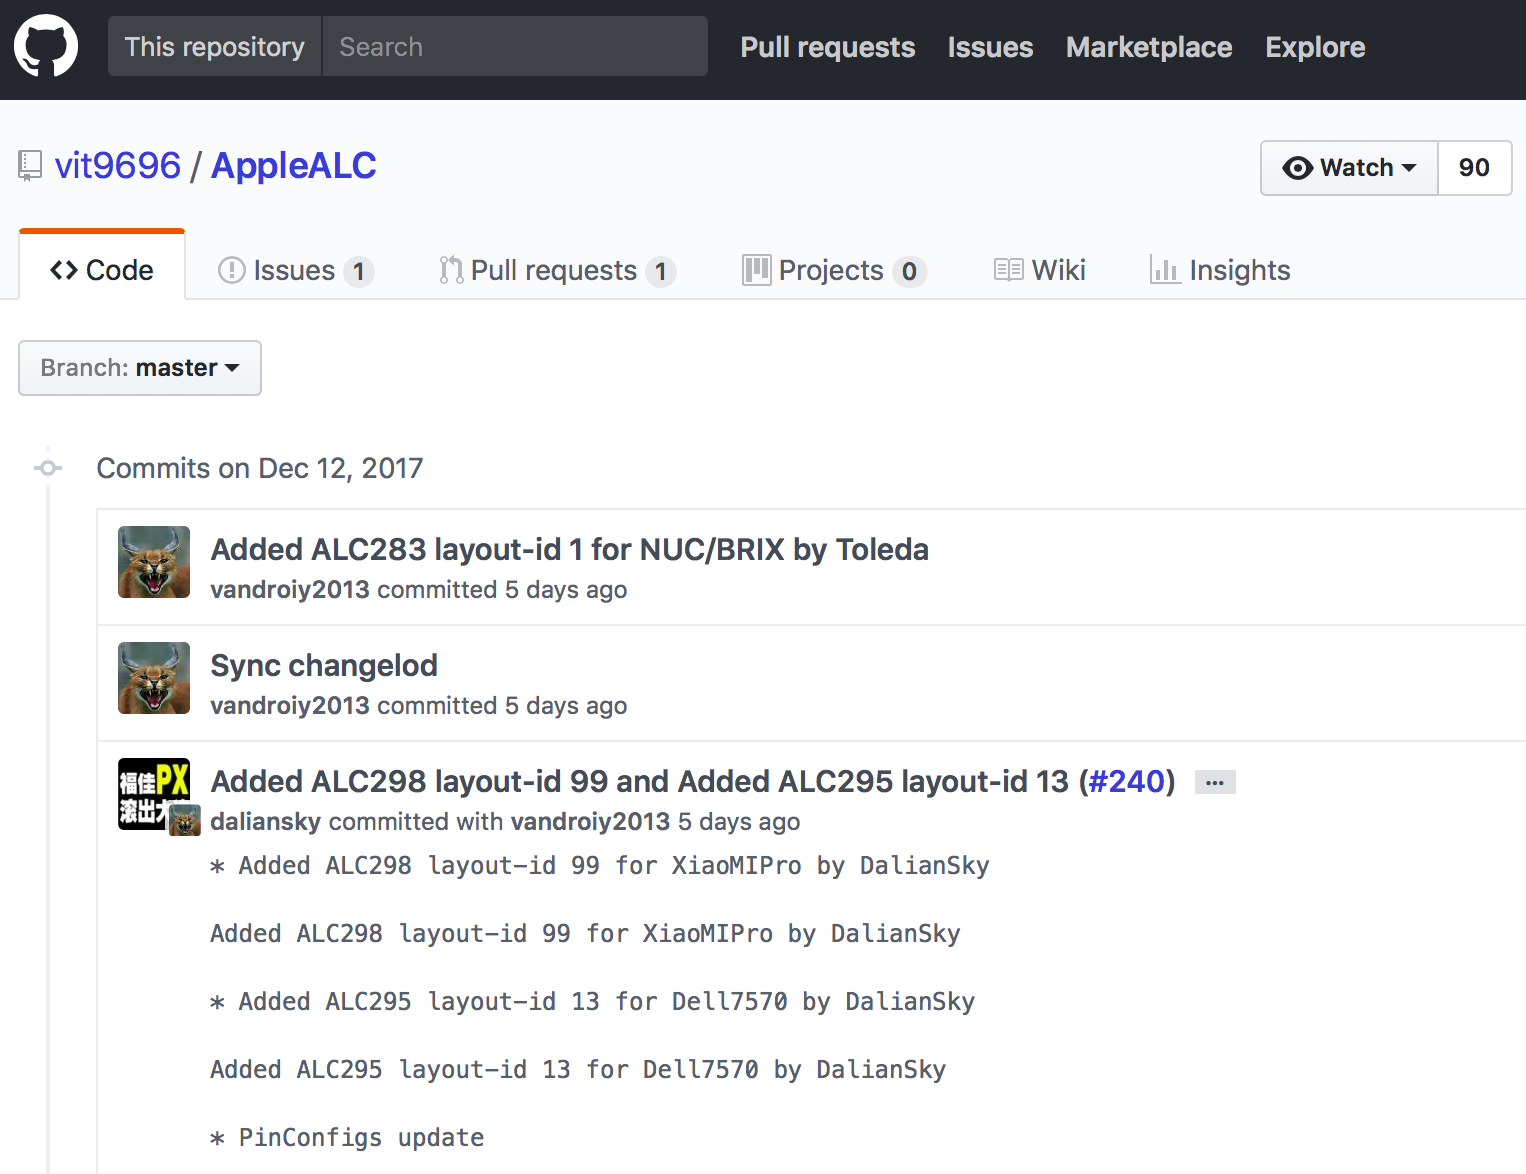Click the Code tab brackets icon

point(64,270)
